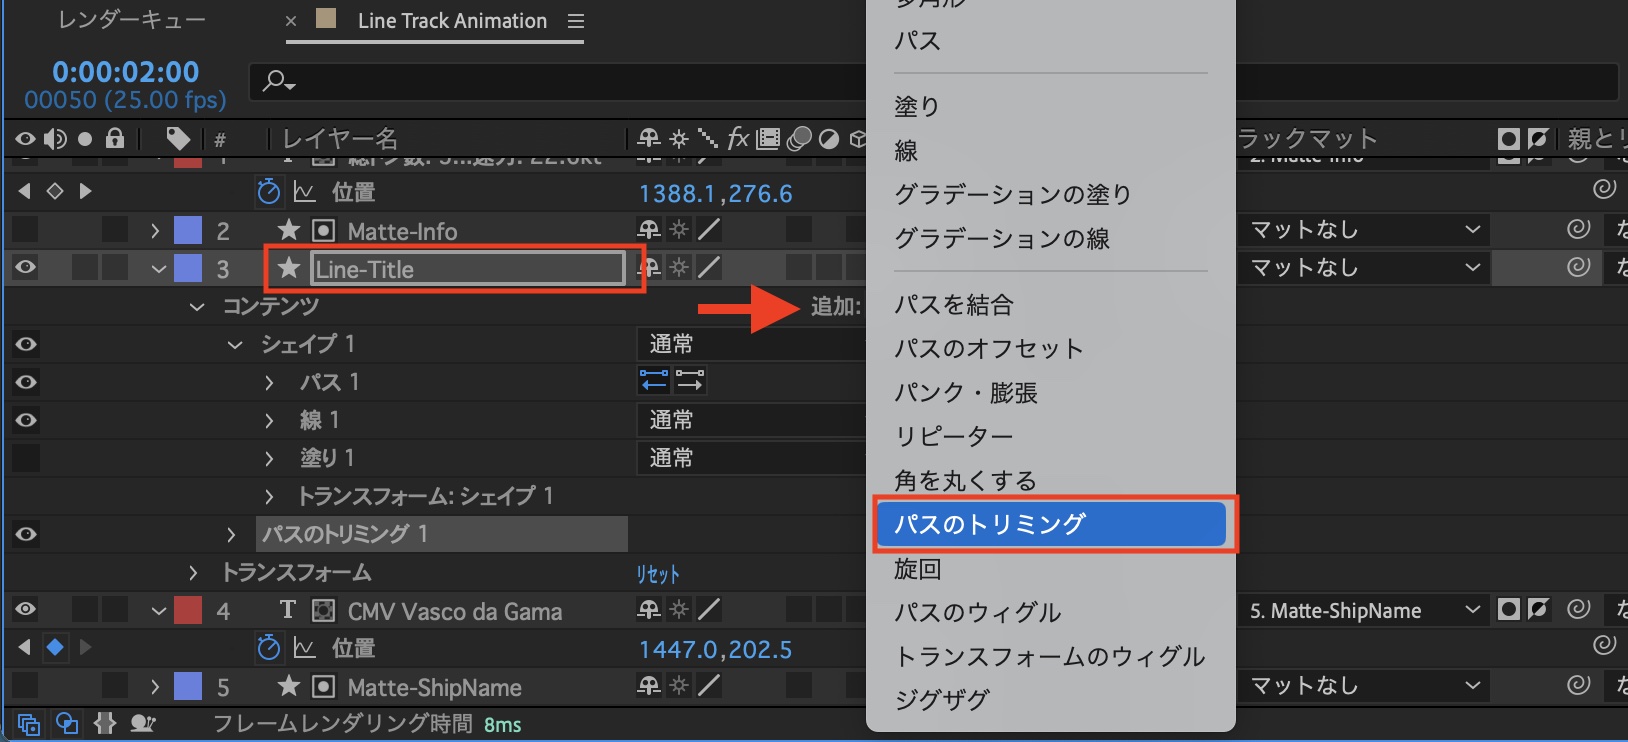Click the Line-Title layer name field

click(x=468, y=269)
